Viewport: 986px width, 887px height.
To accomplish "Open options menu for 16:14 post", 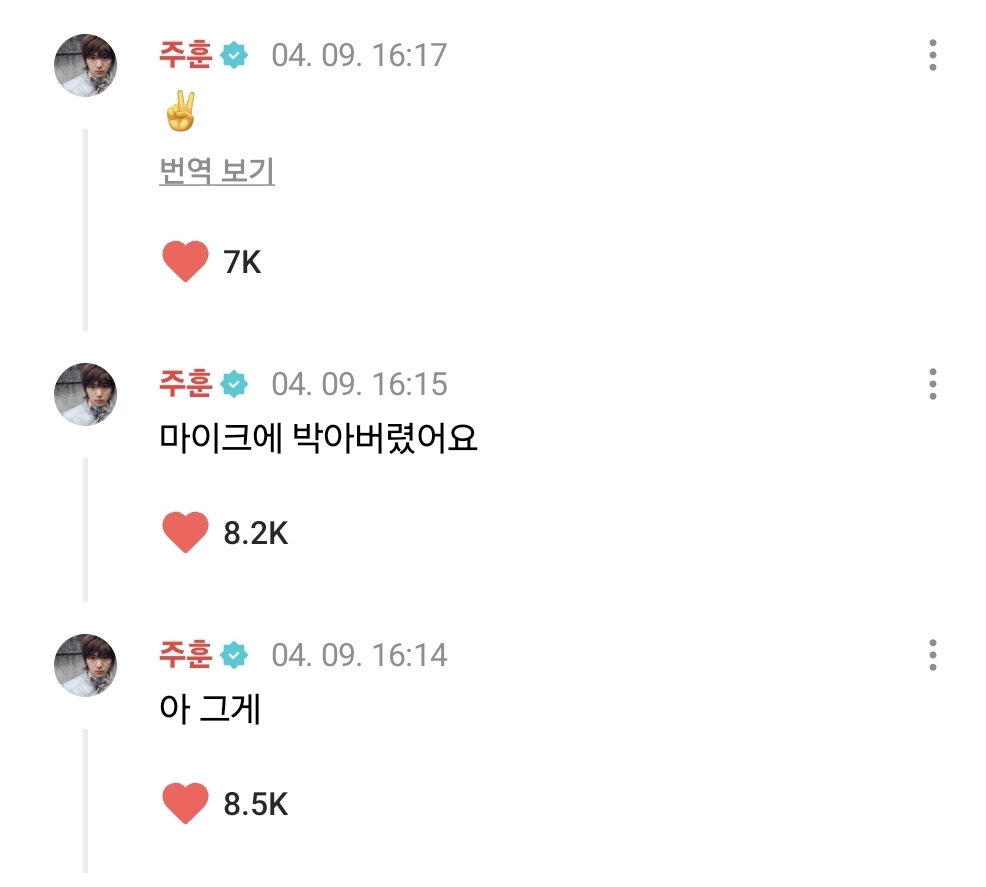I will pos(932,655).
